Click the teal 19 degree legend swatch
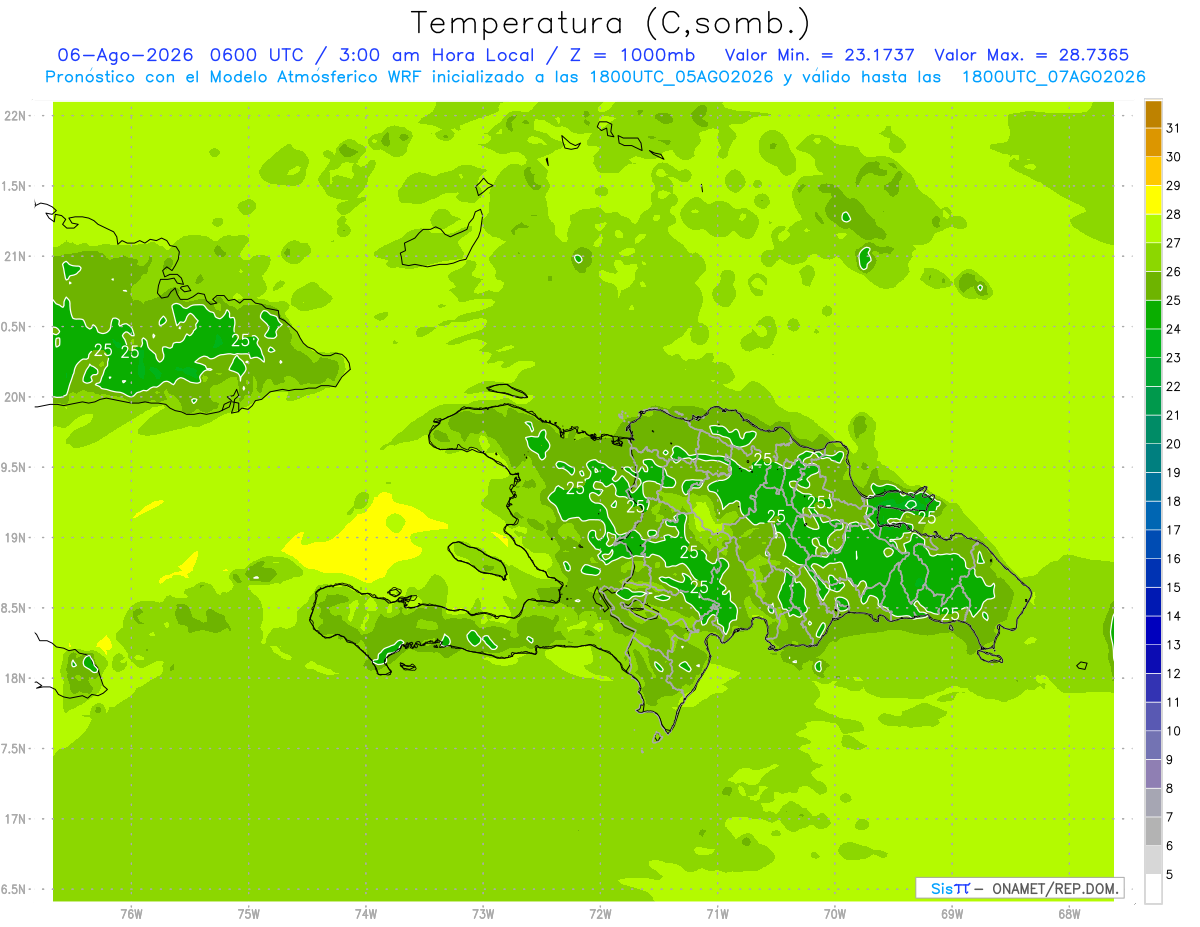Viewport: 1200px width, 927px height. click(1153, 458)
